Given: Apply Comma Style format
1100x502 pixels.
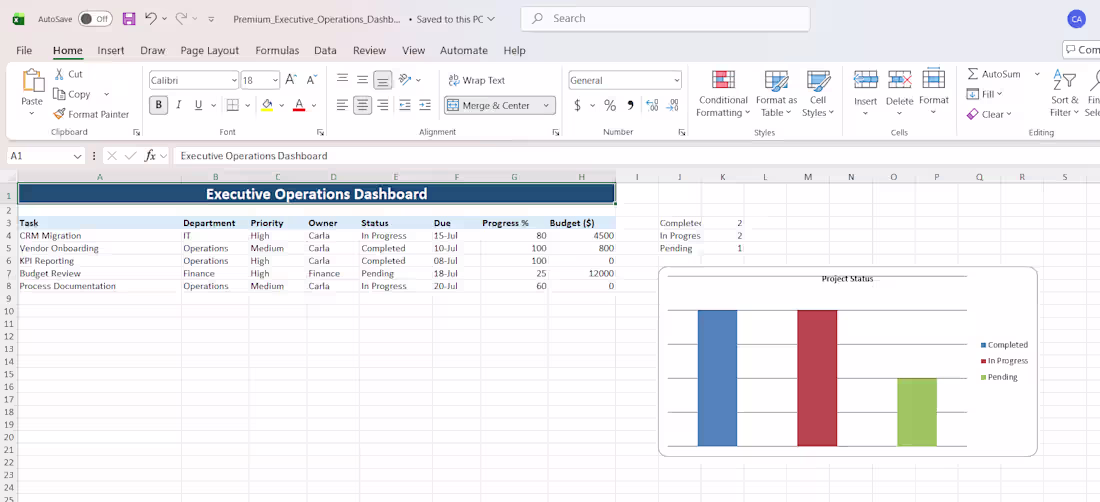Looking at the screenshot, I should click(x=630, y=105).
